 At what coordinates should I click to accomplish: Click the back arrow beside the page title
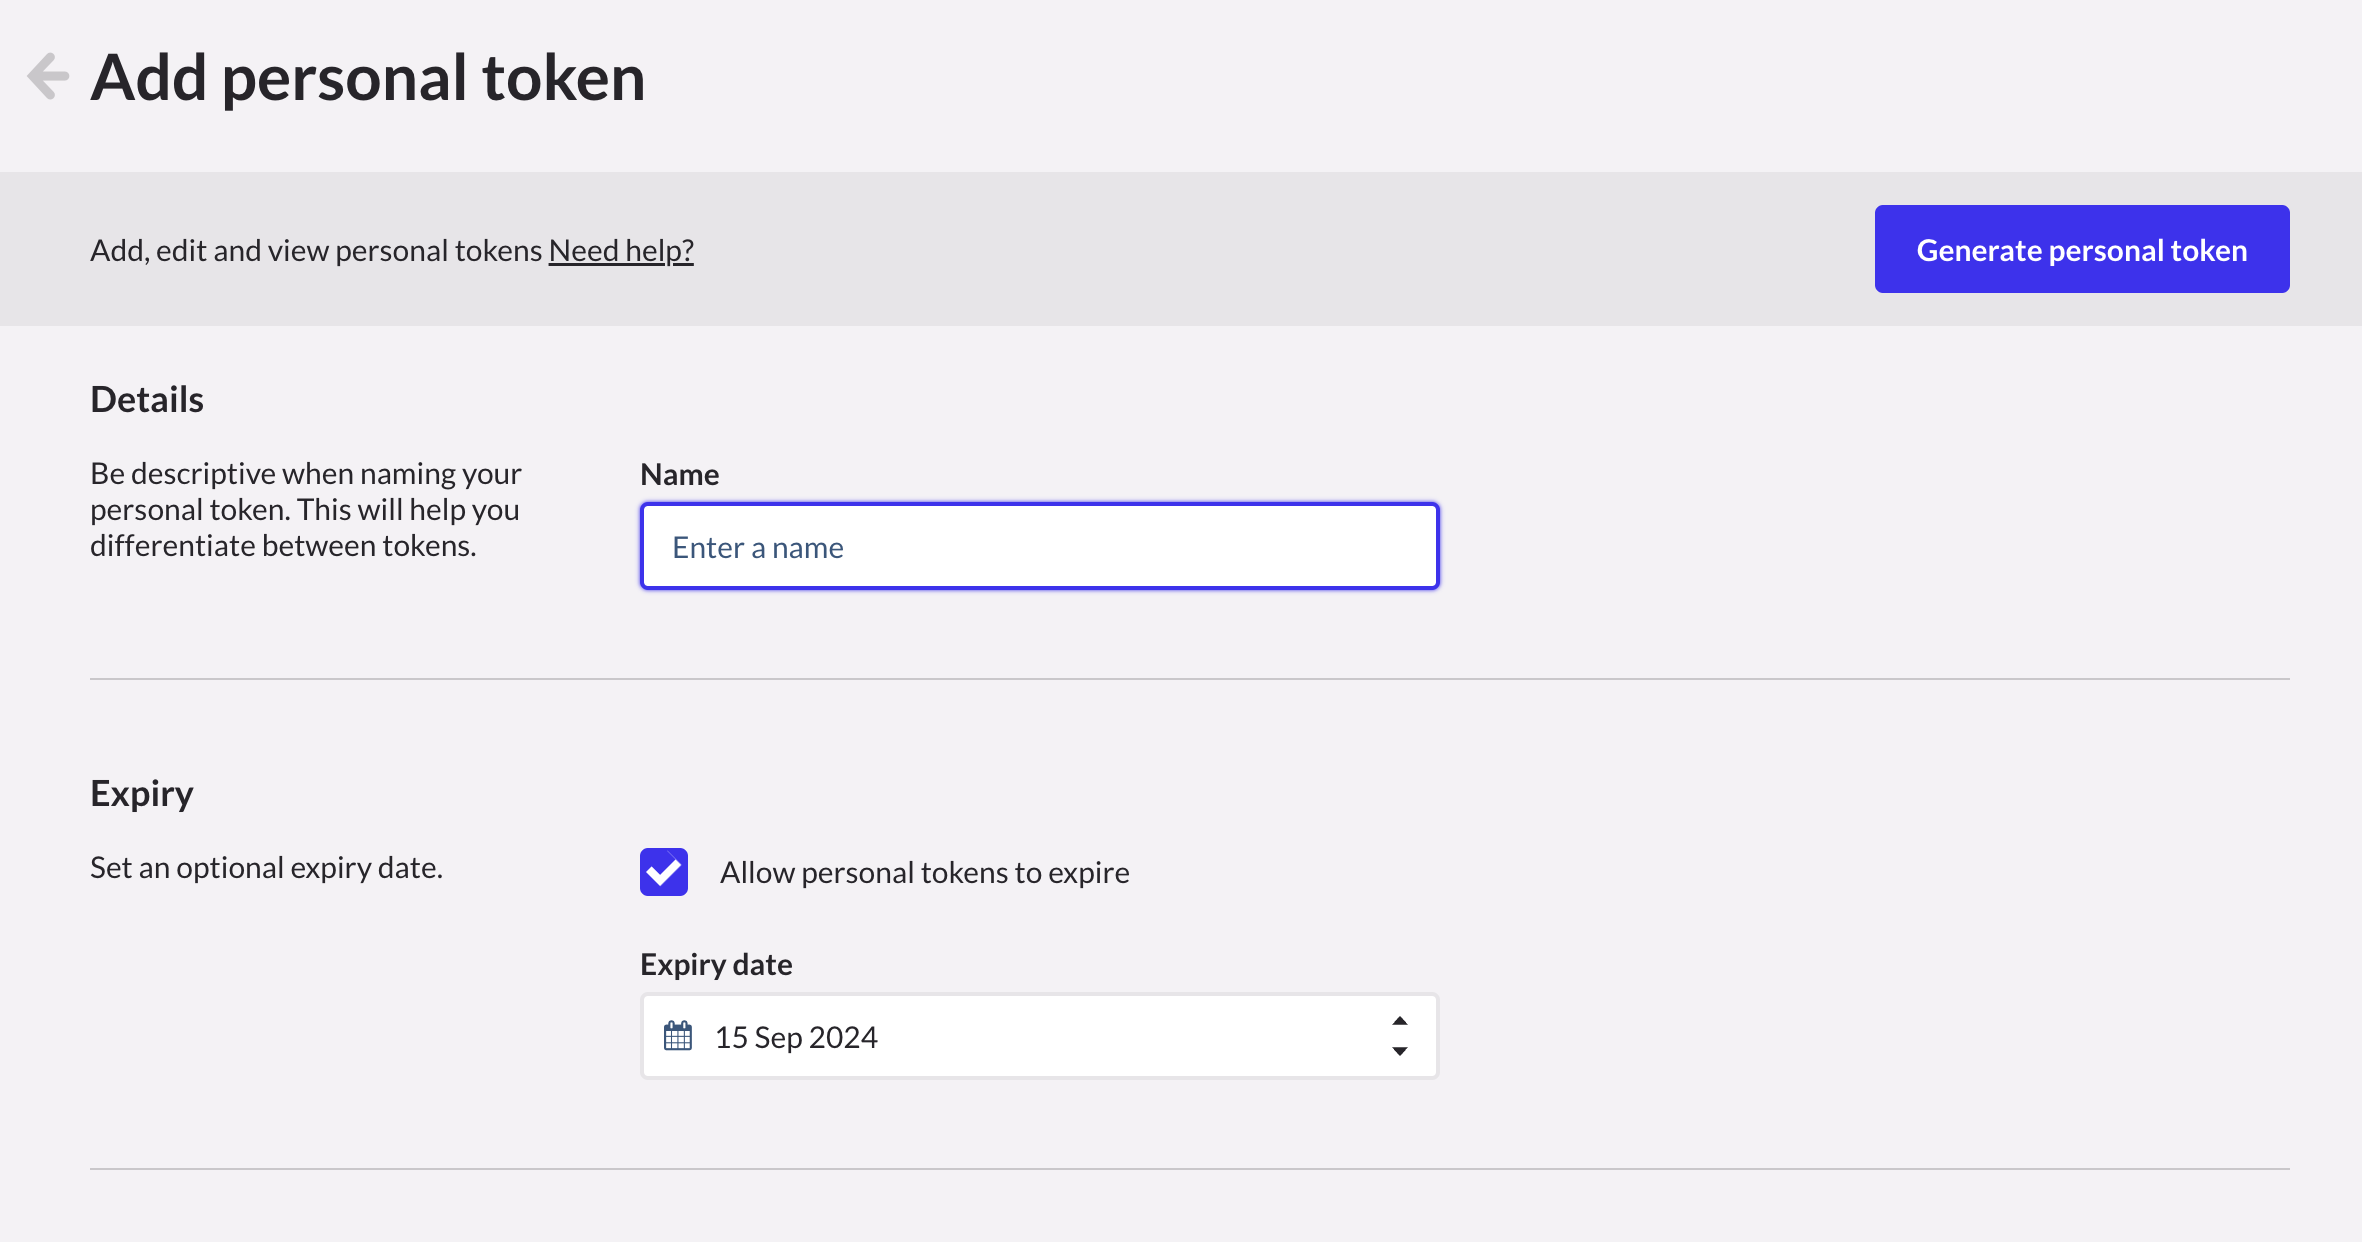[x=48, y=76]
